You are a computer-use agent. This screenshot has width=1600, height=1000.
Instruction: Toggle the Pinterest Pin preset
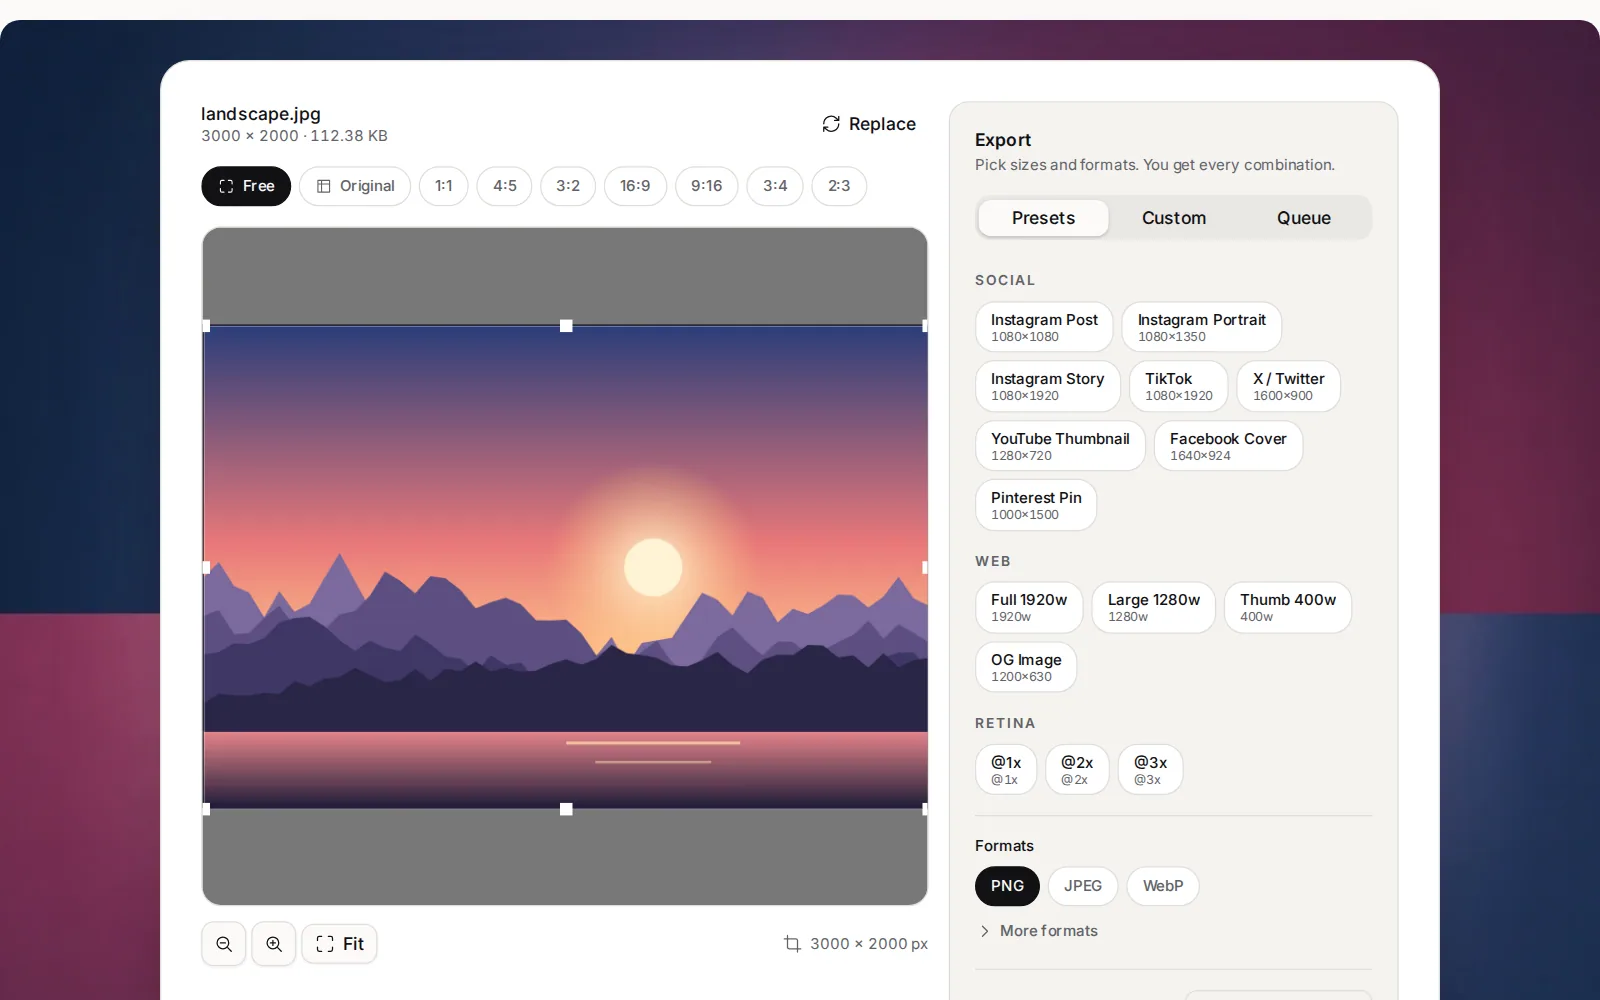tap(1036, 505)
